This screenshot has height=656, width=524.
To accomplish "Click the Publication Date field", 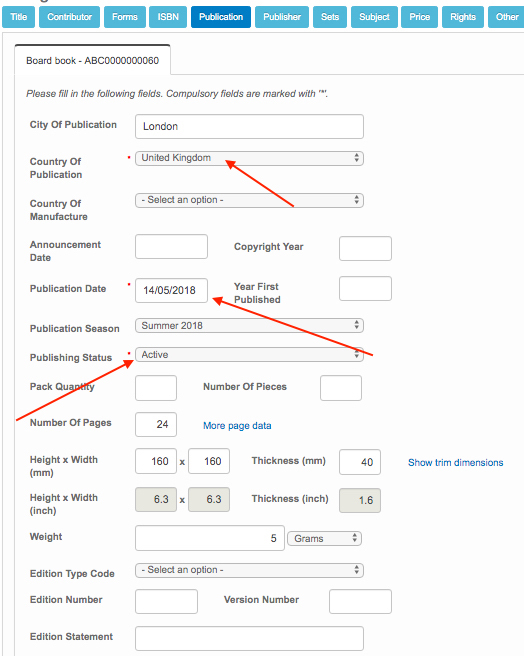I will click(x=171, y=290).
